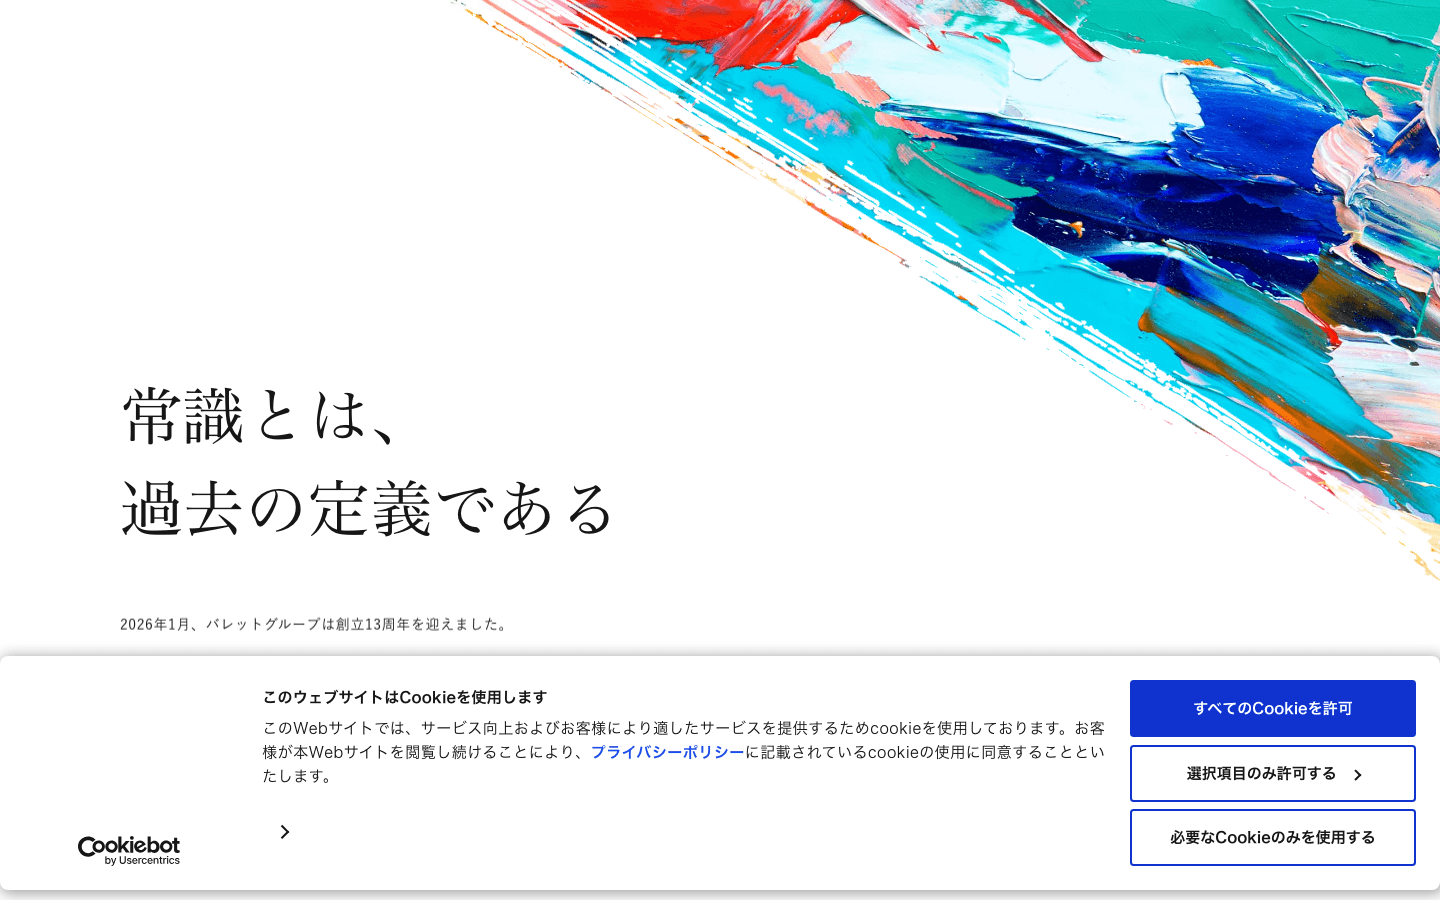Screen dimensions: 1440x900
Task: Open the プライバシーポリシー link
Action: pos(668,752)
